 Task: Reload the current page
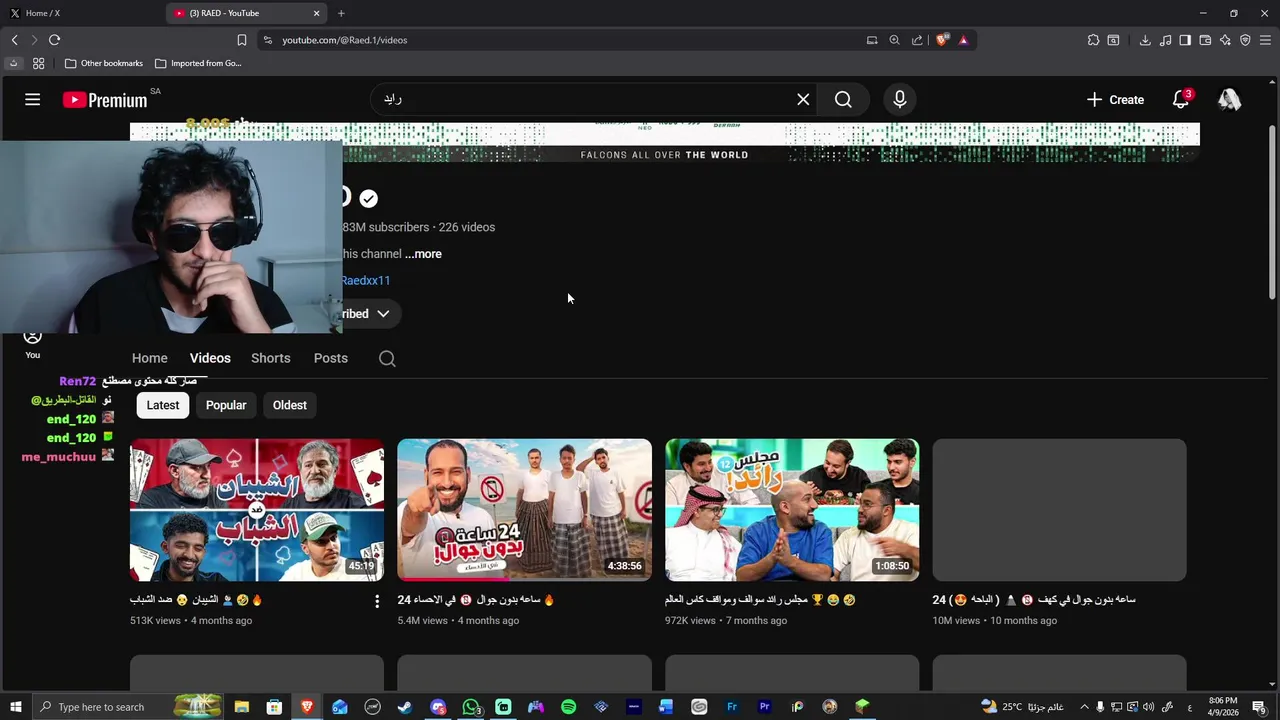click(54, 40)
